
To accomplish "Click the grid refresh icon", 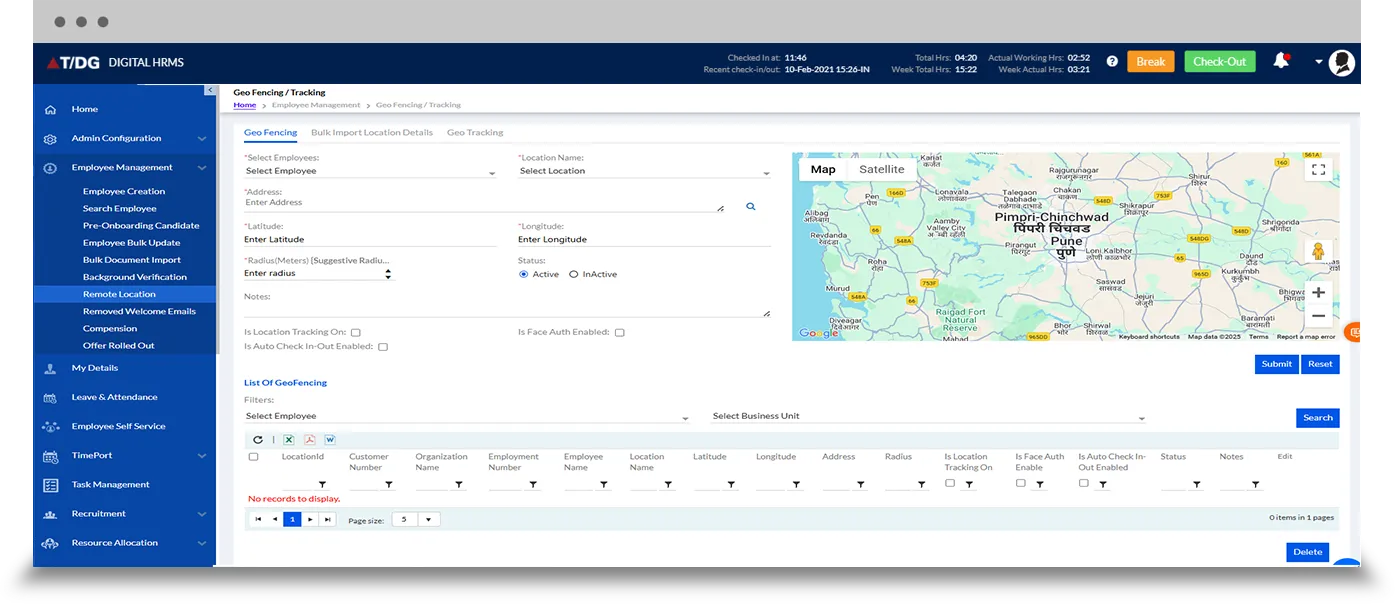I will coord(258,439).
